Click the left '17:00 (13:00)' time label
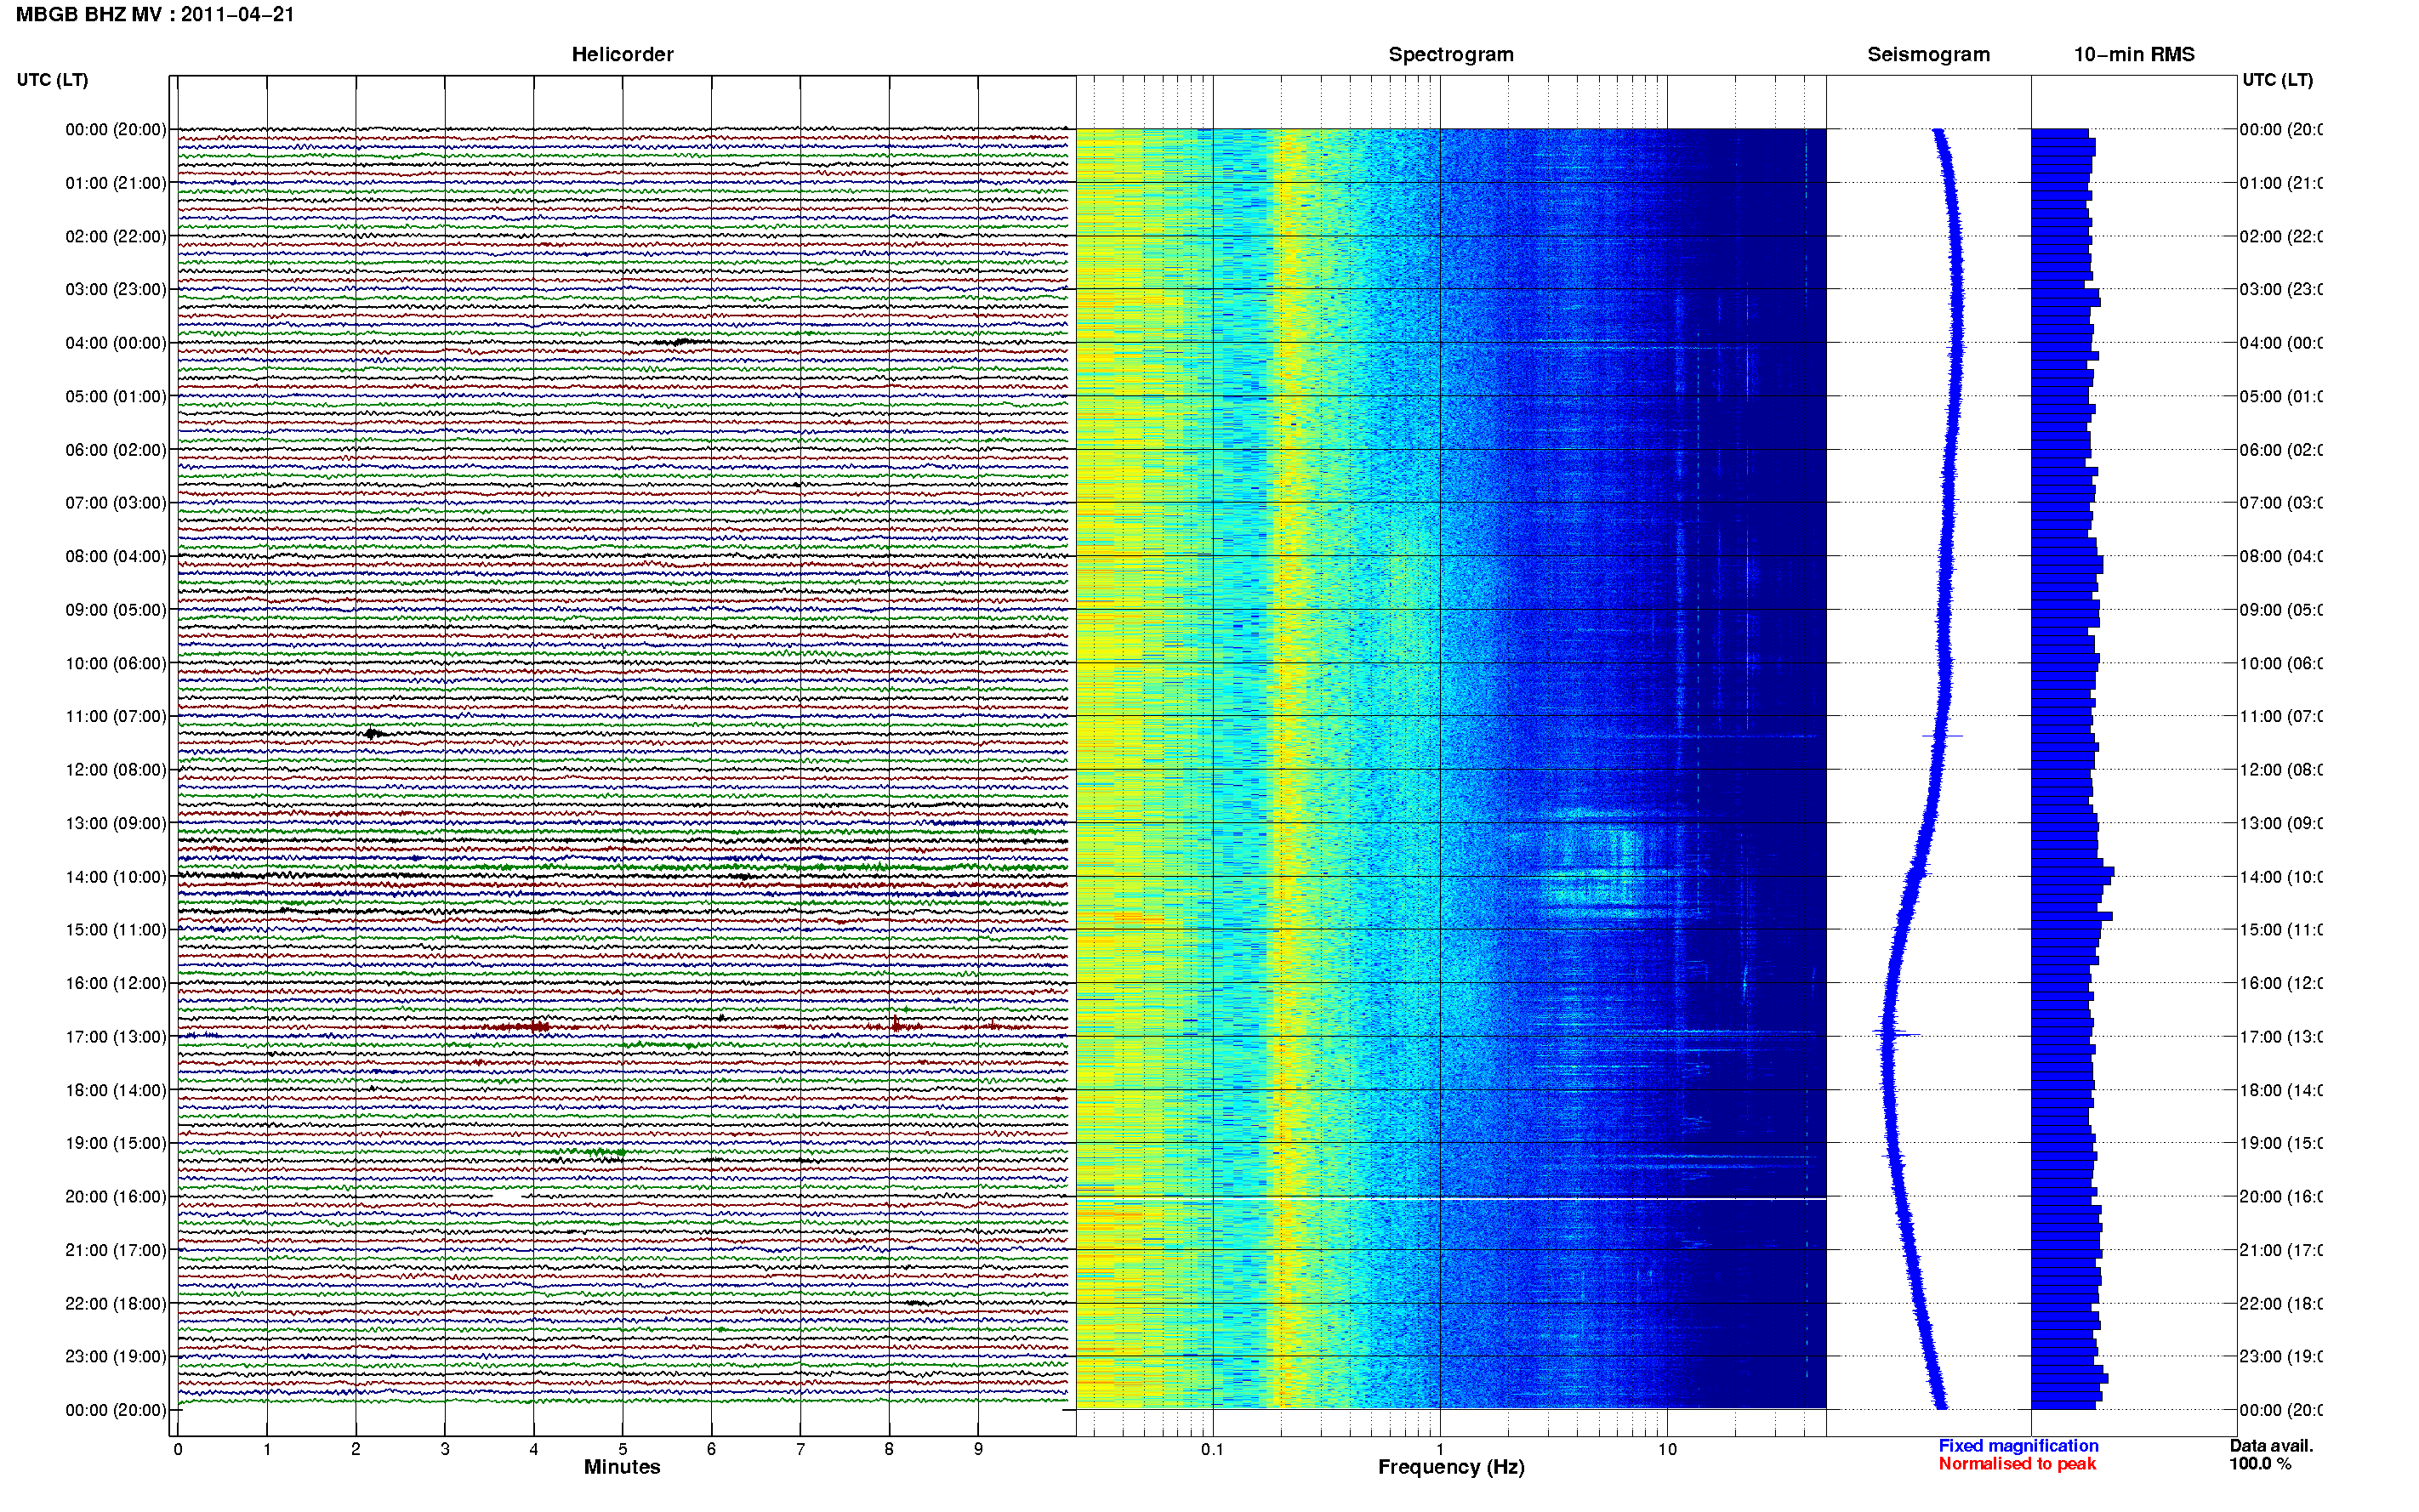 [x=116, y=1037]
